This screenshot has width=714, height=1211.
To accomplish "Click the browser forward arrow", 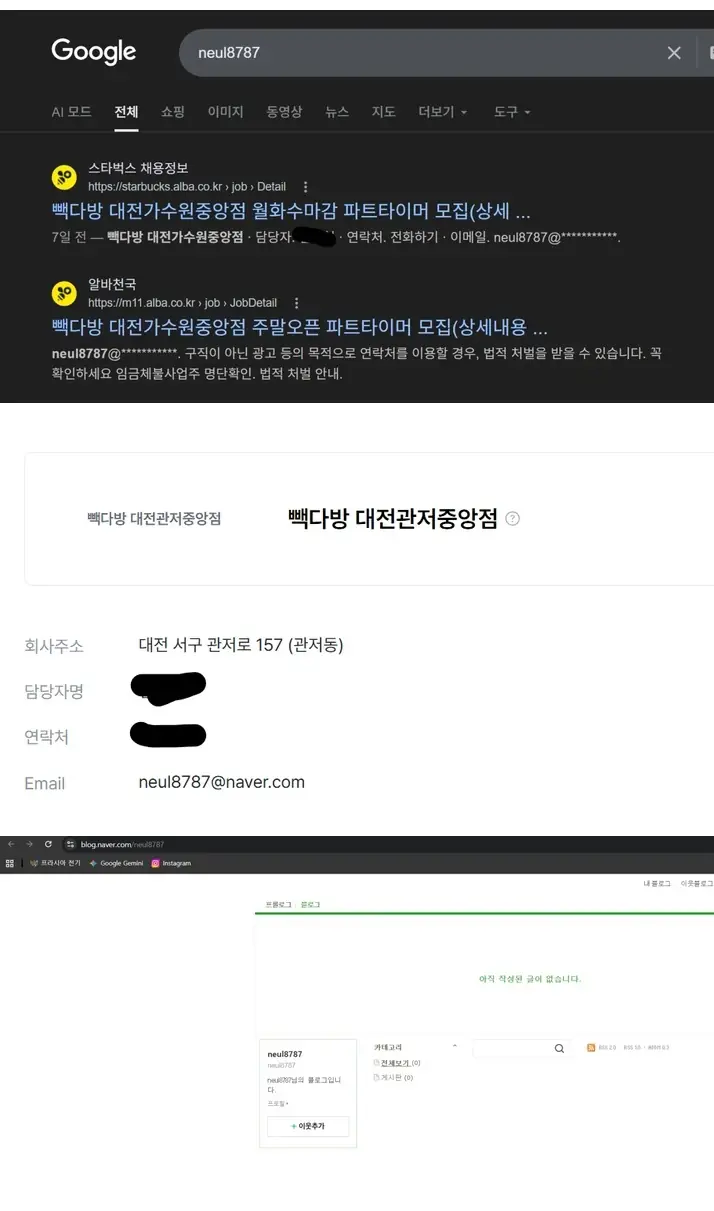I will coord(30,844).
